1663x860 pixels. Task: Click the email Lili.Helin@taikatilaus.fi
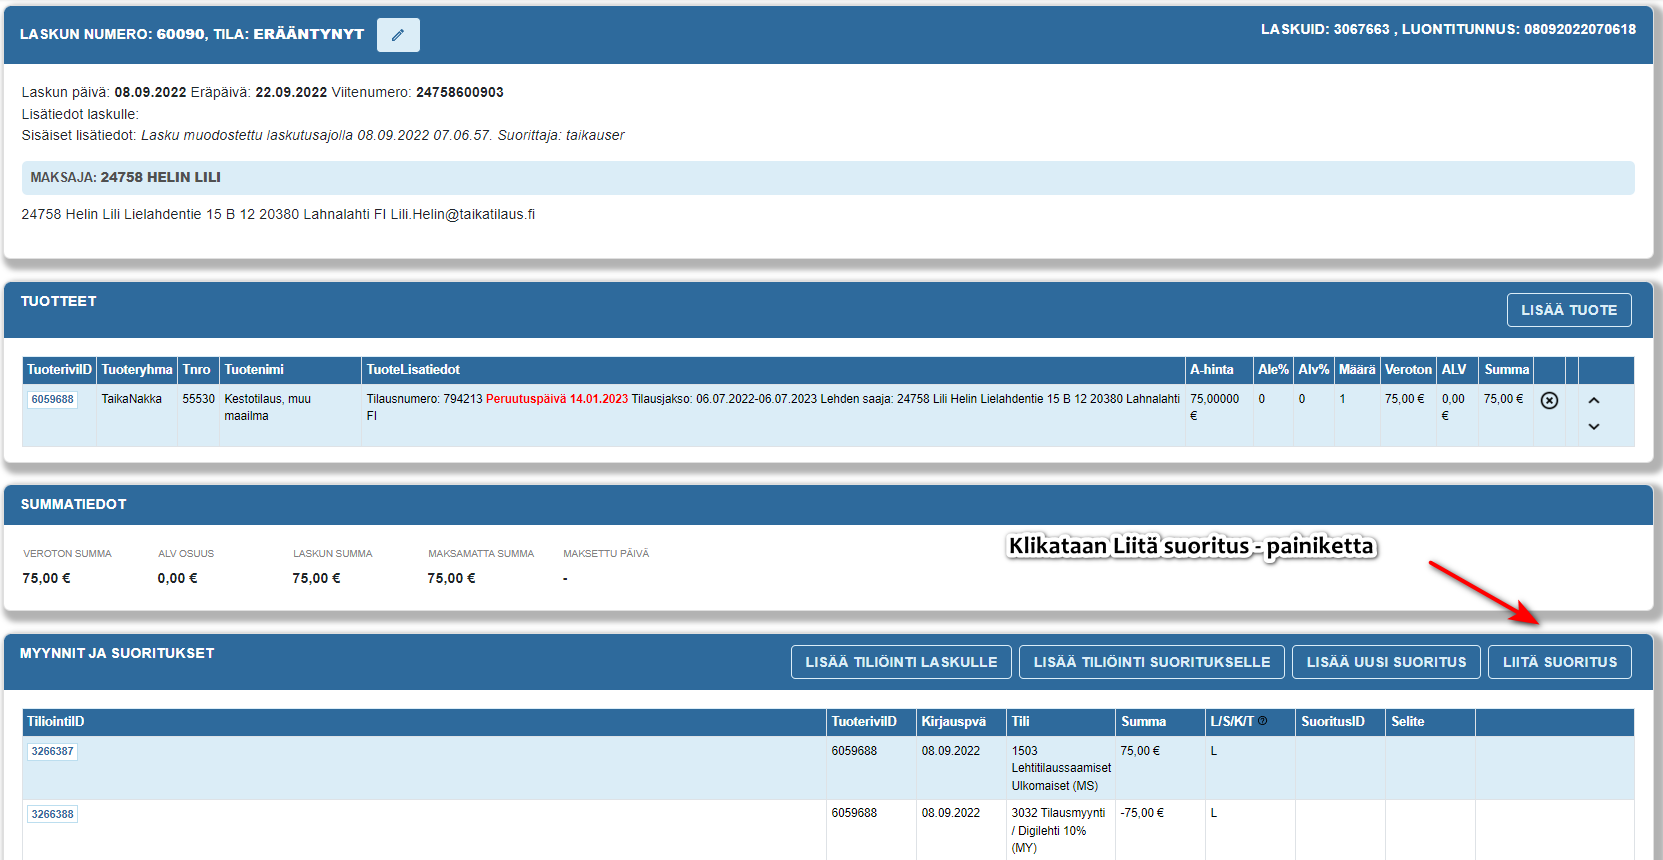pyautogui.click(x=463, y=215)
